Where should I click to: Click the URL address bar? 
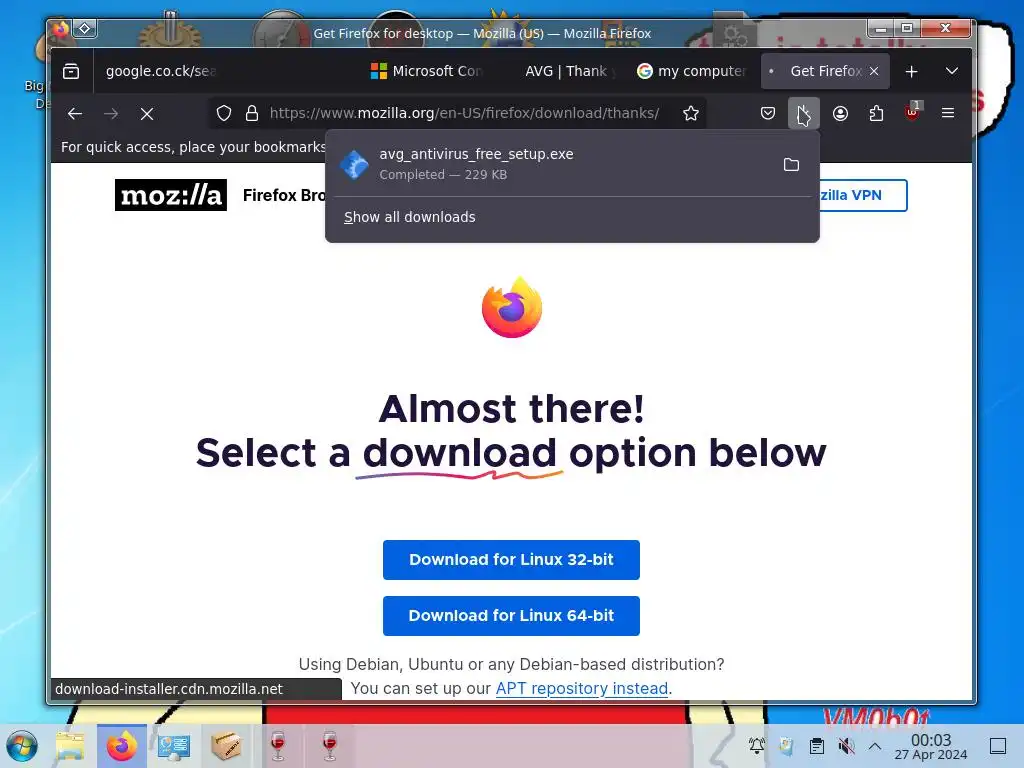coord(464,114)
